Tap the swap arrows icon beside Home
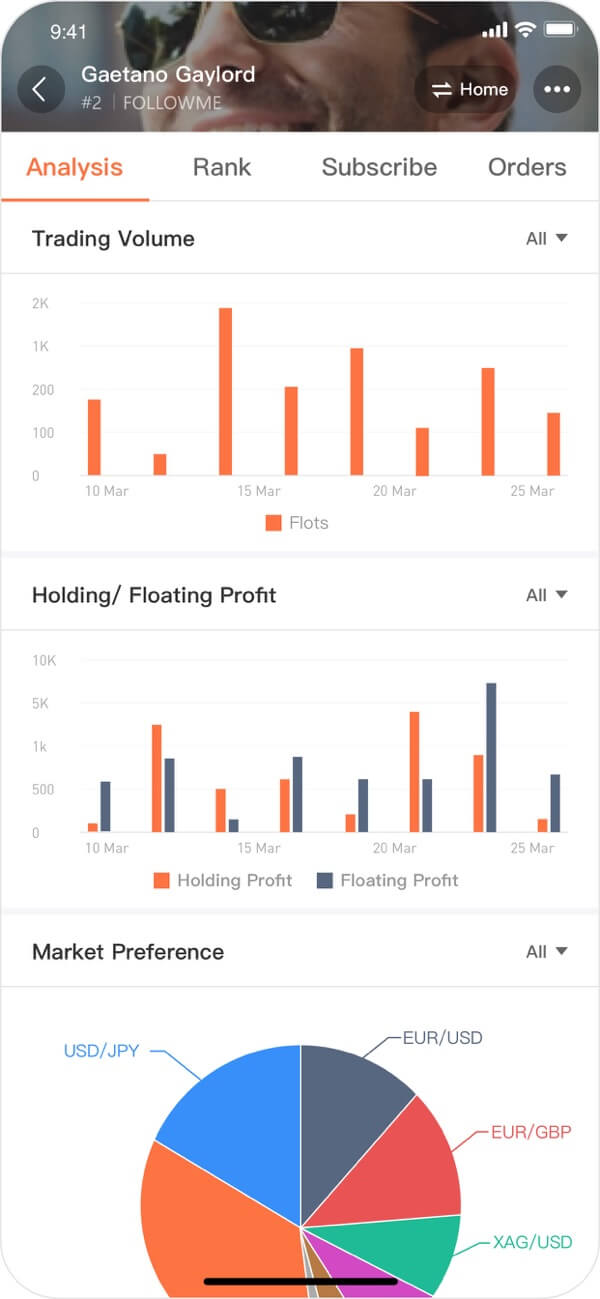600x1299 pixels. coord(441,90)
